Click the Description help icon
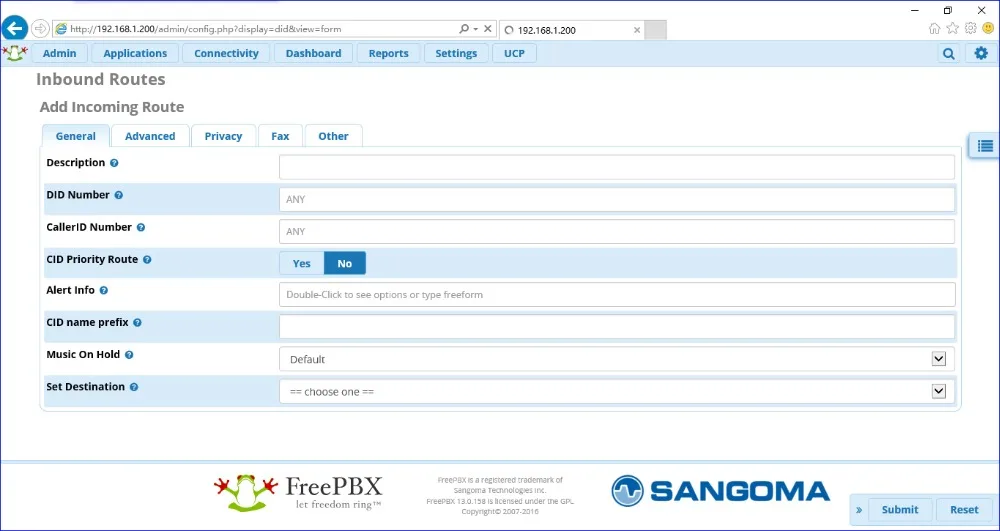1000x531 pixels. coord(114,163)
